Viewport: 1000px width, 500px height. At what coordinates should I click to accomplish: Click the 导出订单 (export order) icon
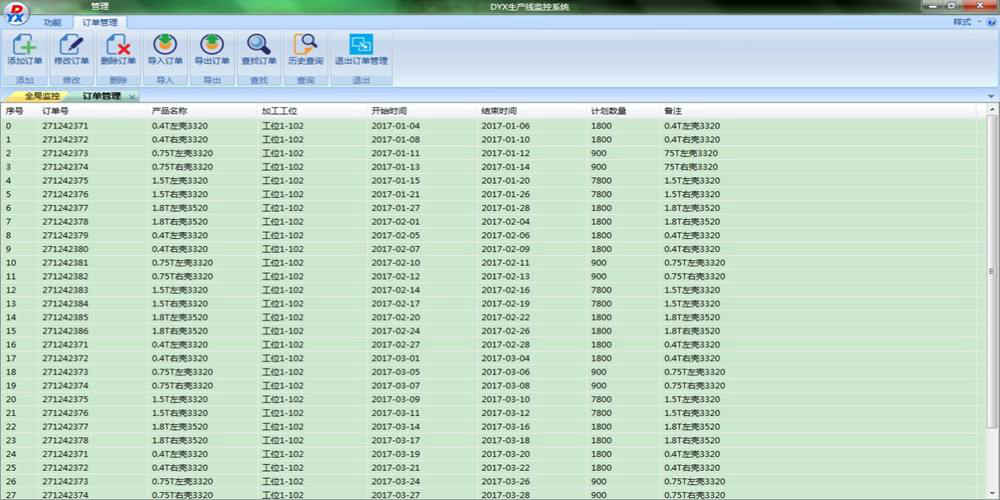click(212, 45)
